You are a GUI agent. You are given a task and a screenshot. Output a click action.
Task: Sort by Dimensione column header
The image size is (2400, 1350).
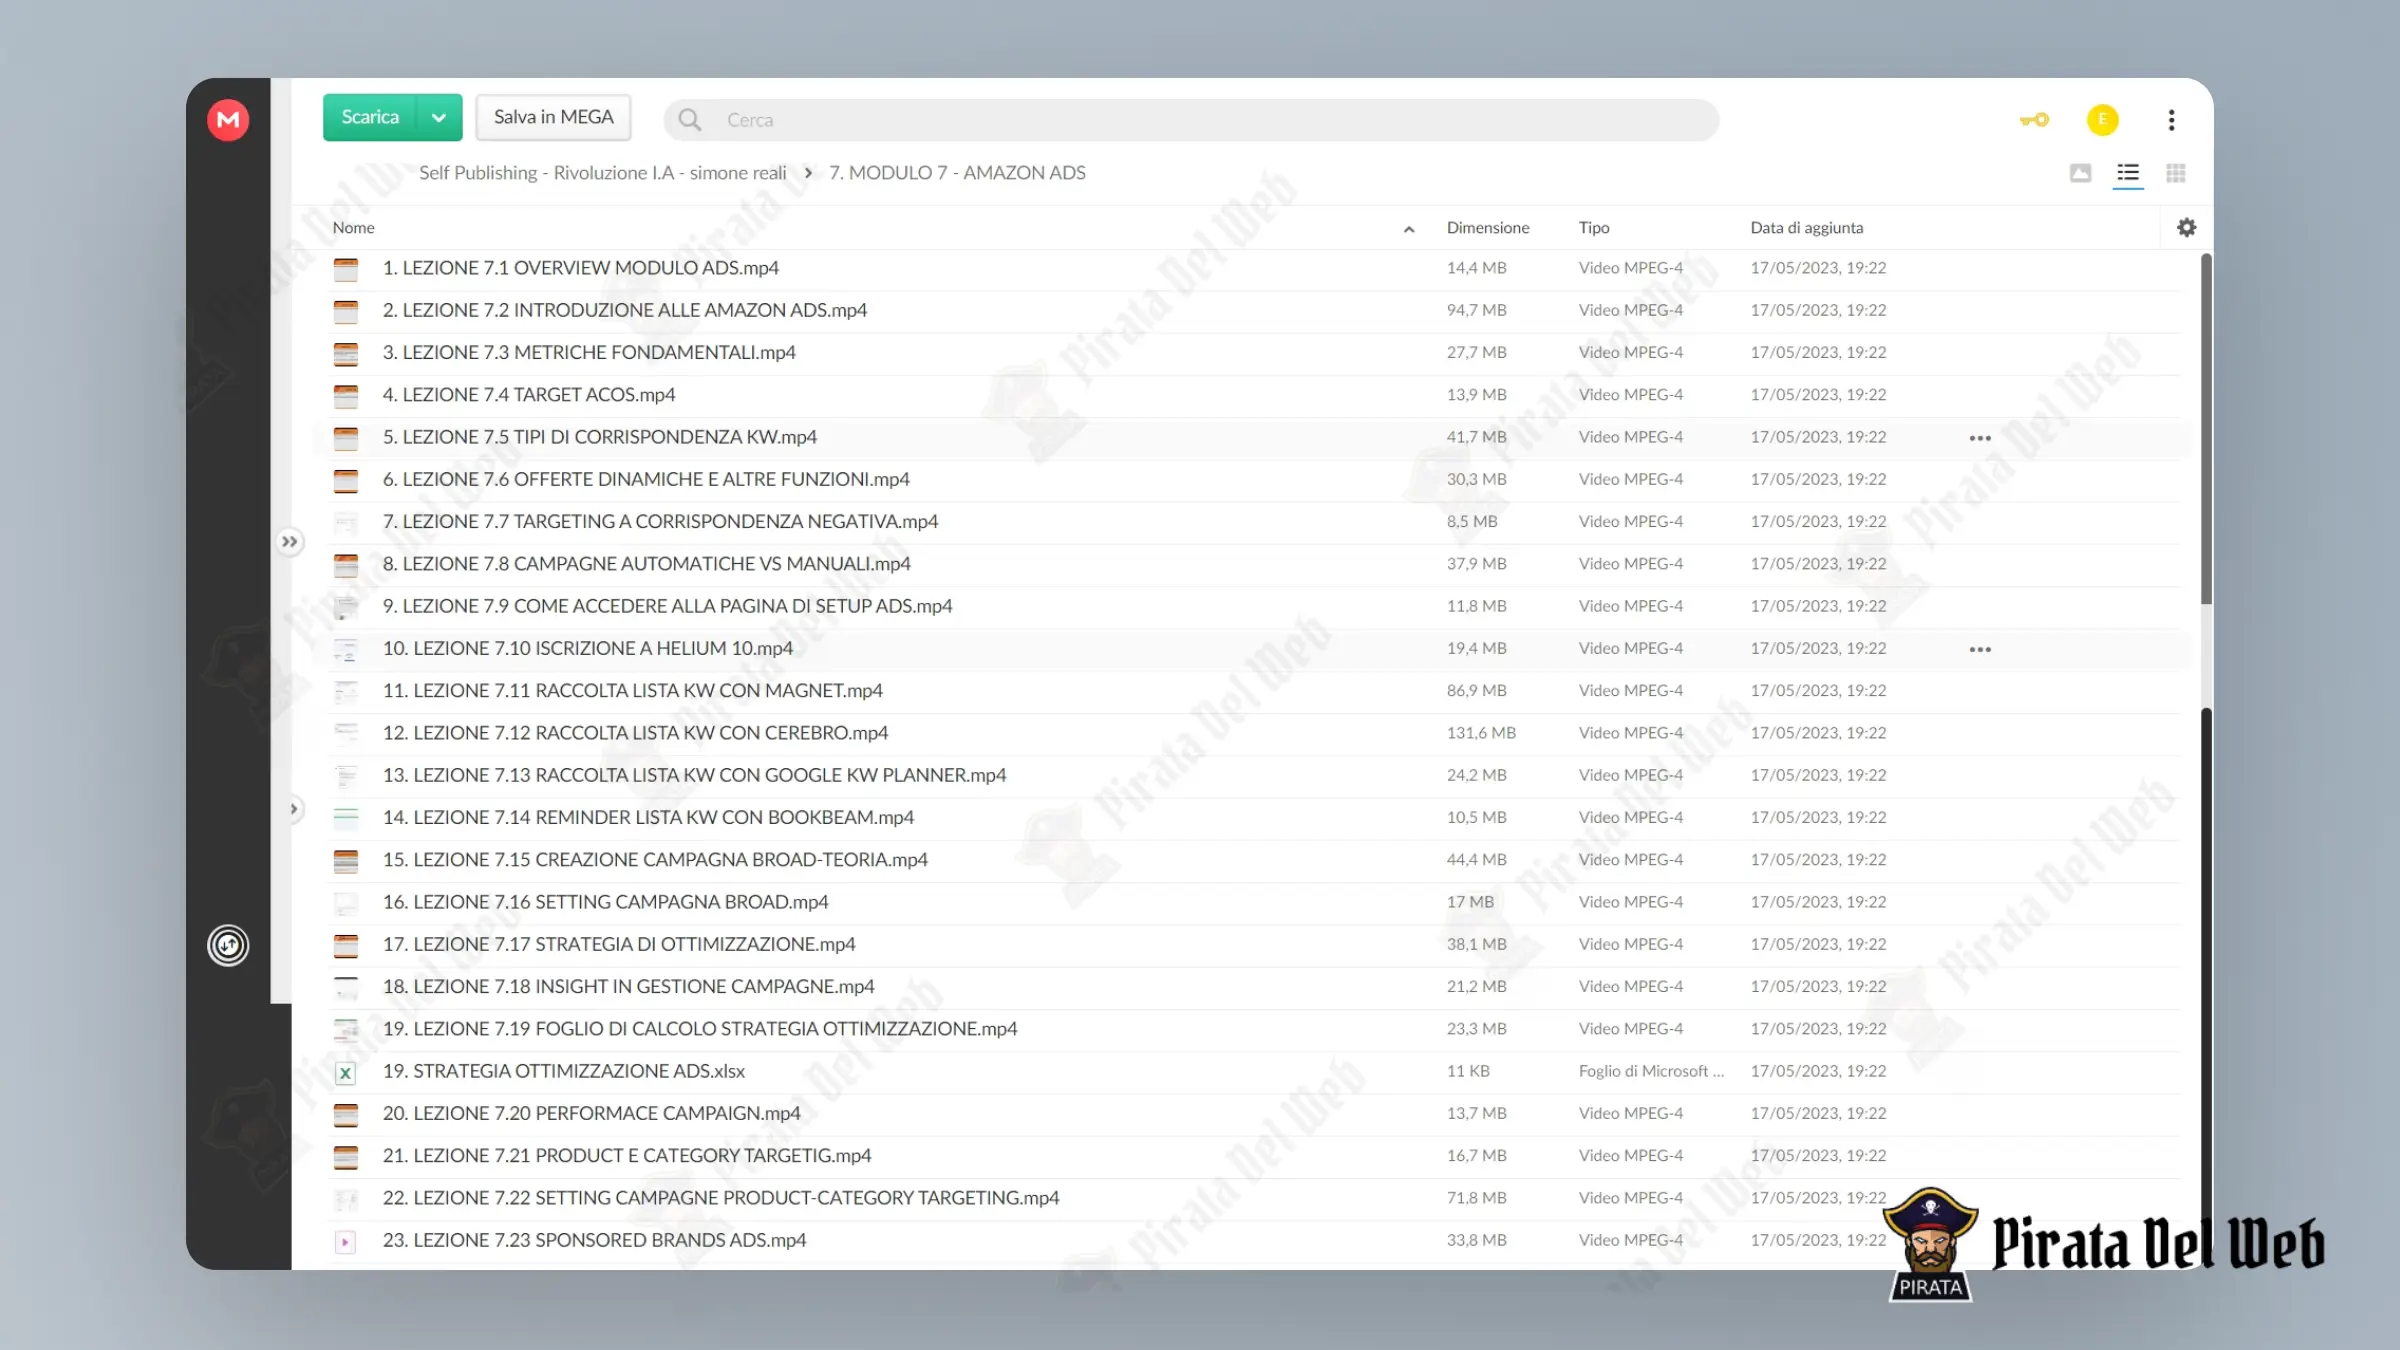(1487, 228)
